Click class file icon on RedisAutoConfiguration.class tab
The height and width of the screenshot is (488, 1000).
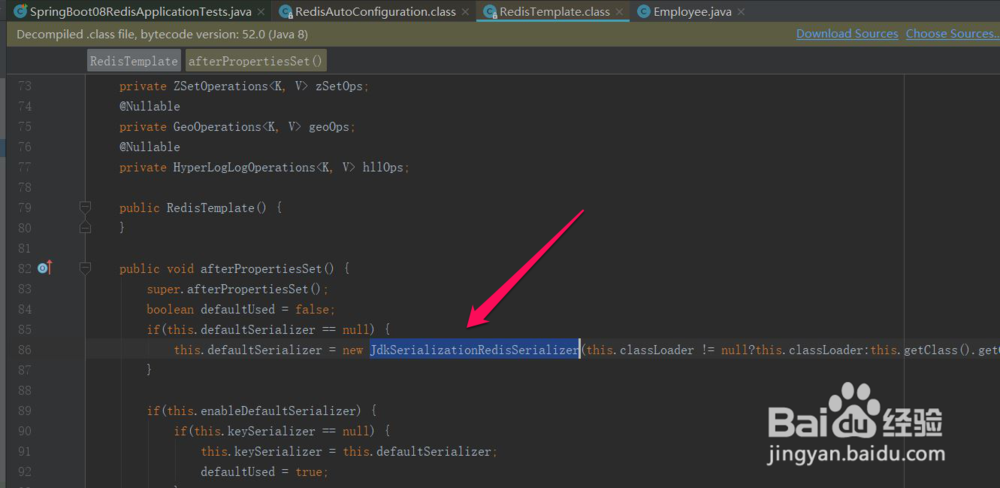(x=286, y=11)
